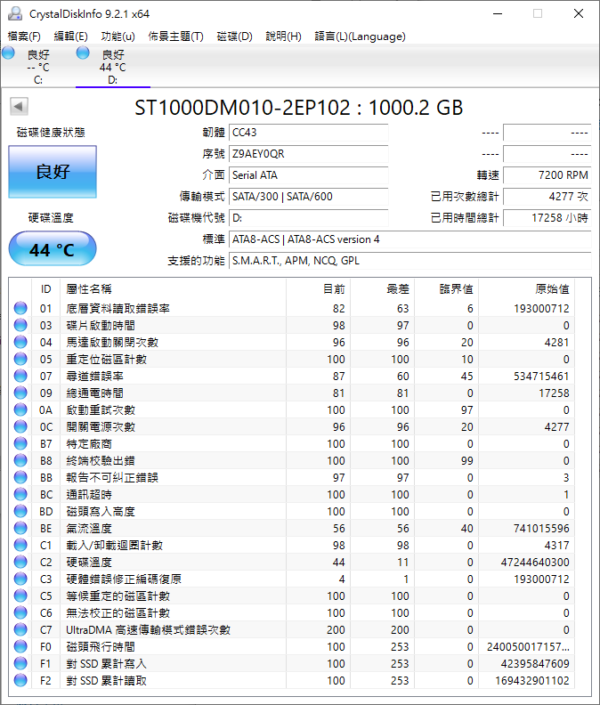
Task: Open the 語言(L)(Language) menu
Action: click(360, 36)
